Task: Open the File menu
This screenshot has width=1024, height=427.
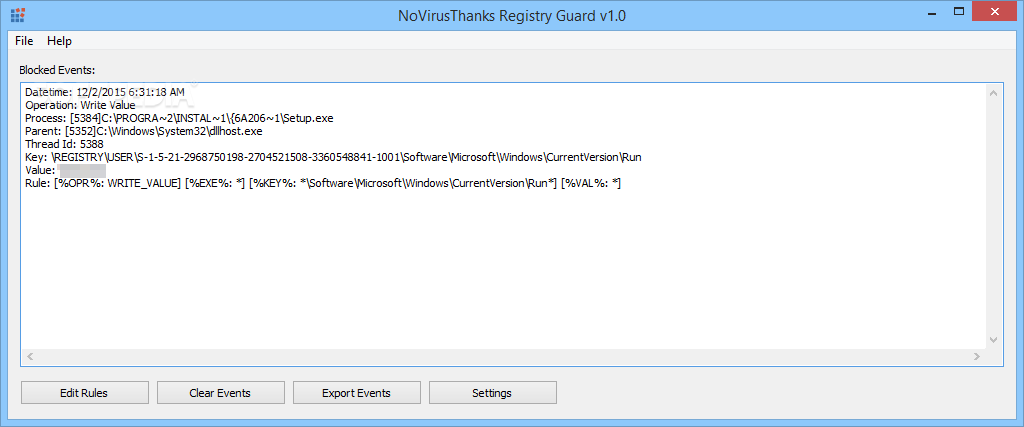Action: [x=24, y=40]
